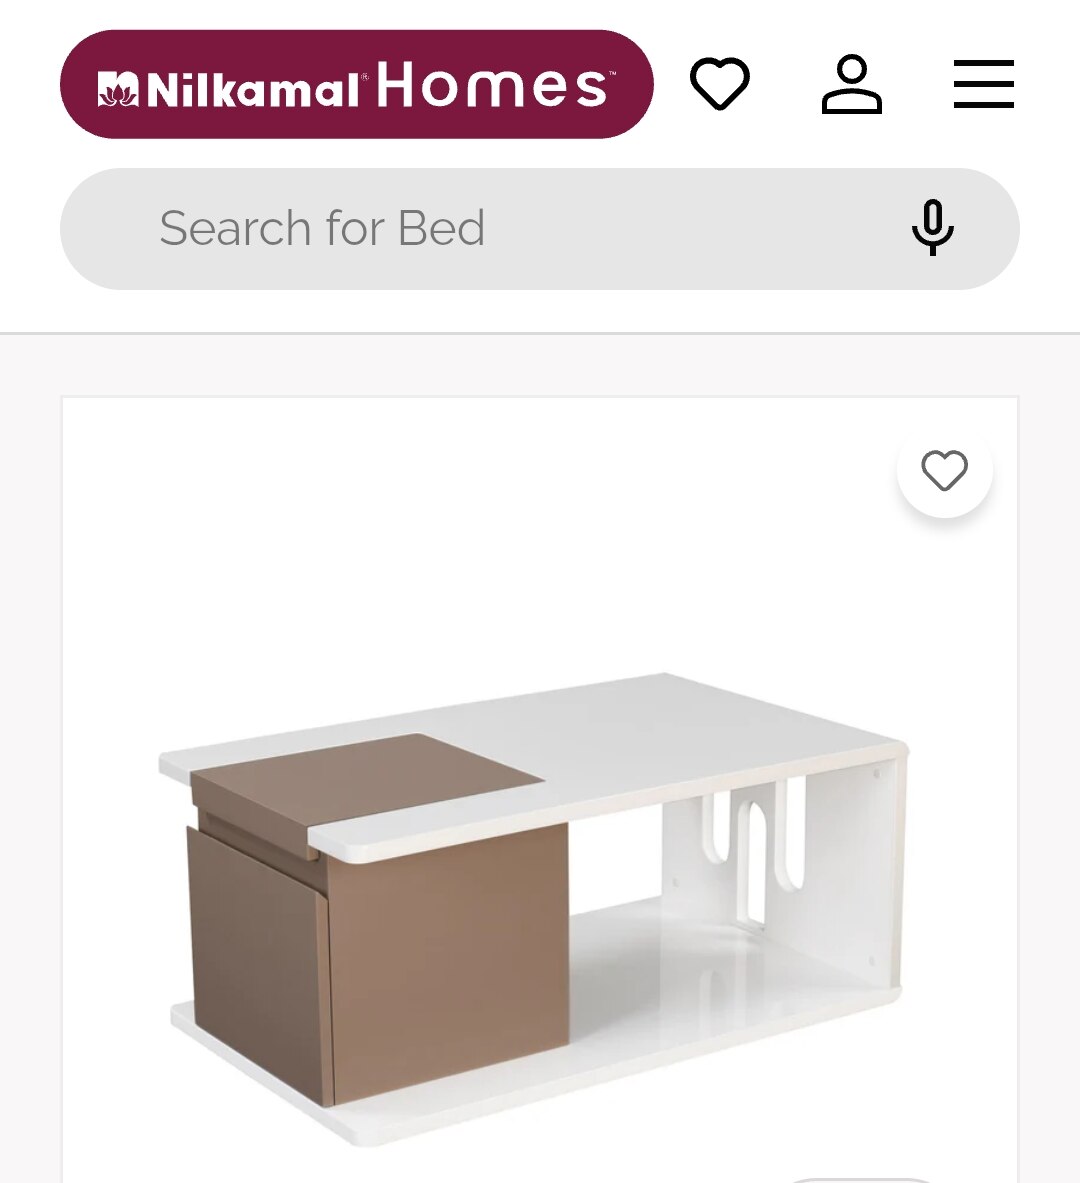Image resolution: width=1080 pixels, height=1183 pixels.
Task: Open the hamburger navigation menu
Action: [x=983, y=84]
